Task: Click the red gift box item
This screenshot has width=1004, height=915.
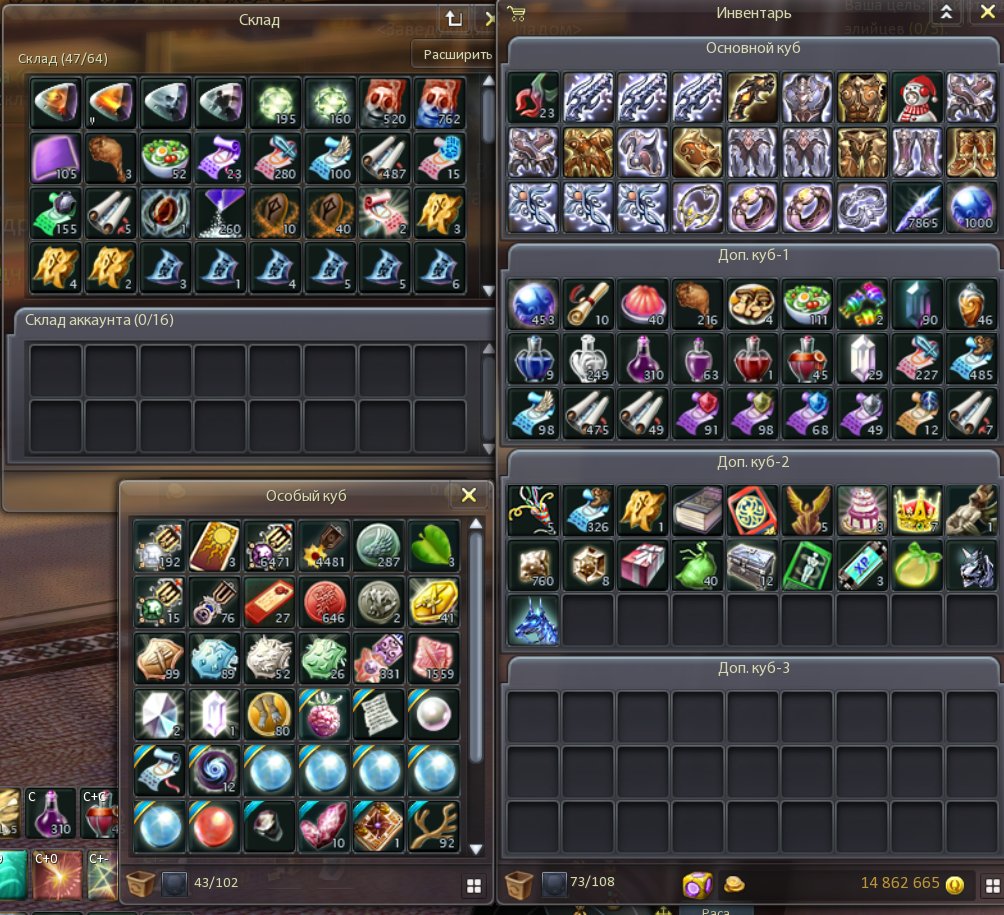Action: (642, 565)
